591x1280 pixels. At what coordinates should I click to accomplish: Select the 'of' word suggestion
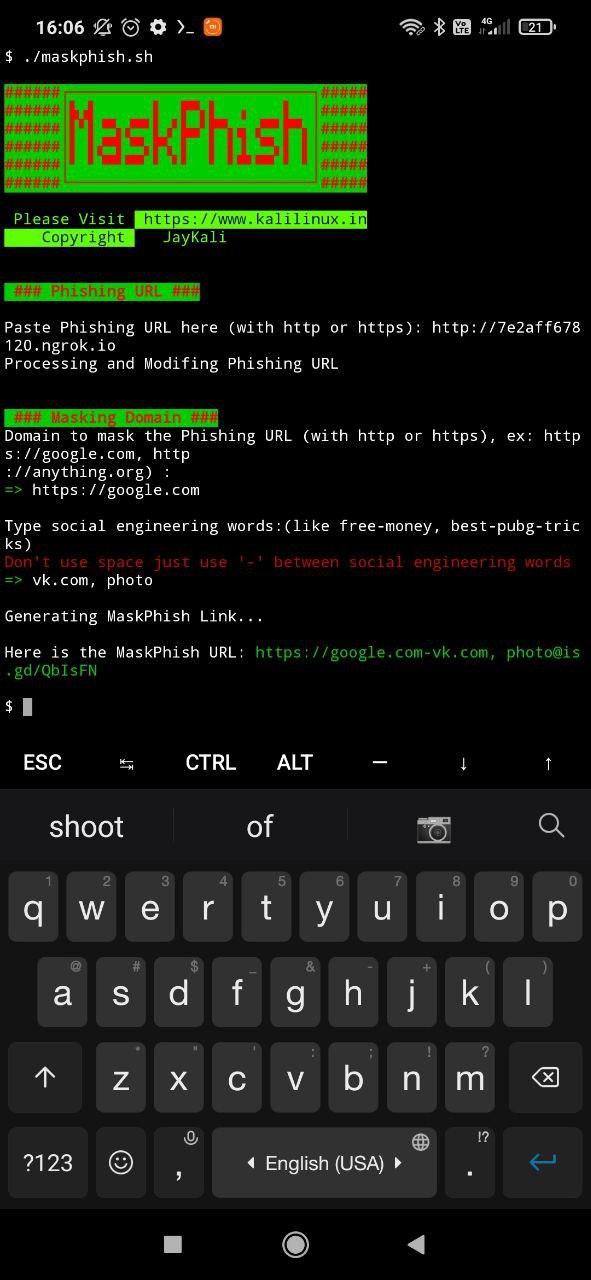tap(260, 827)
